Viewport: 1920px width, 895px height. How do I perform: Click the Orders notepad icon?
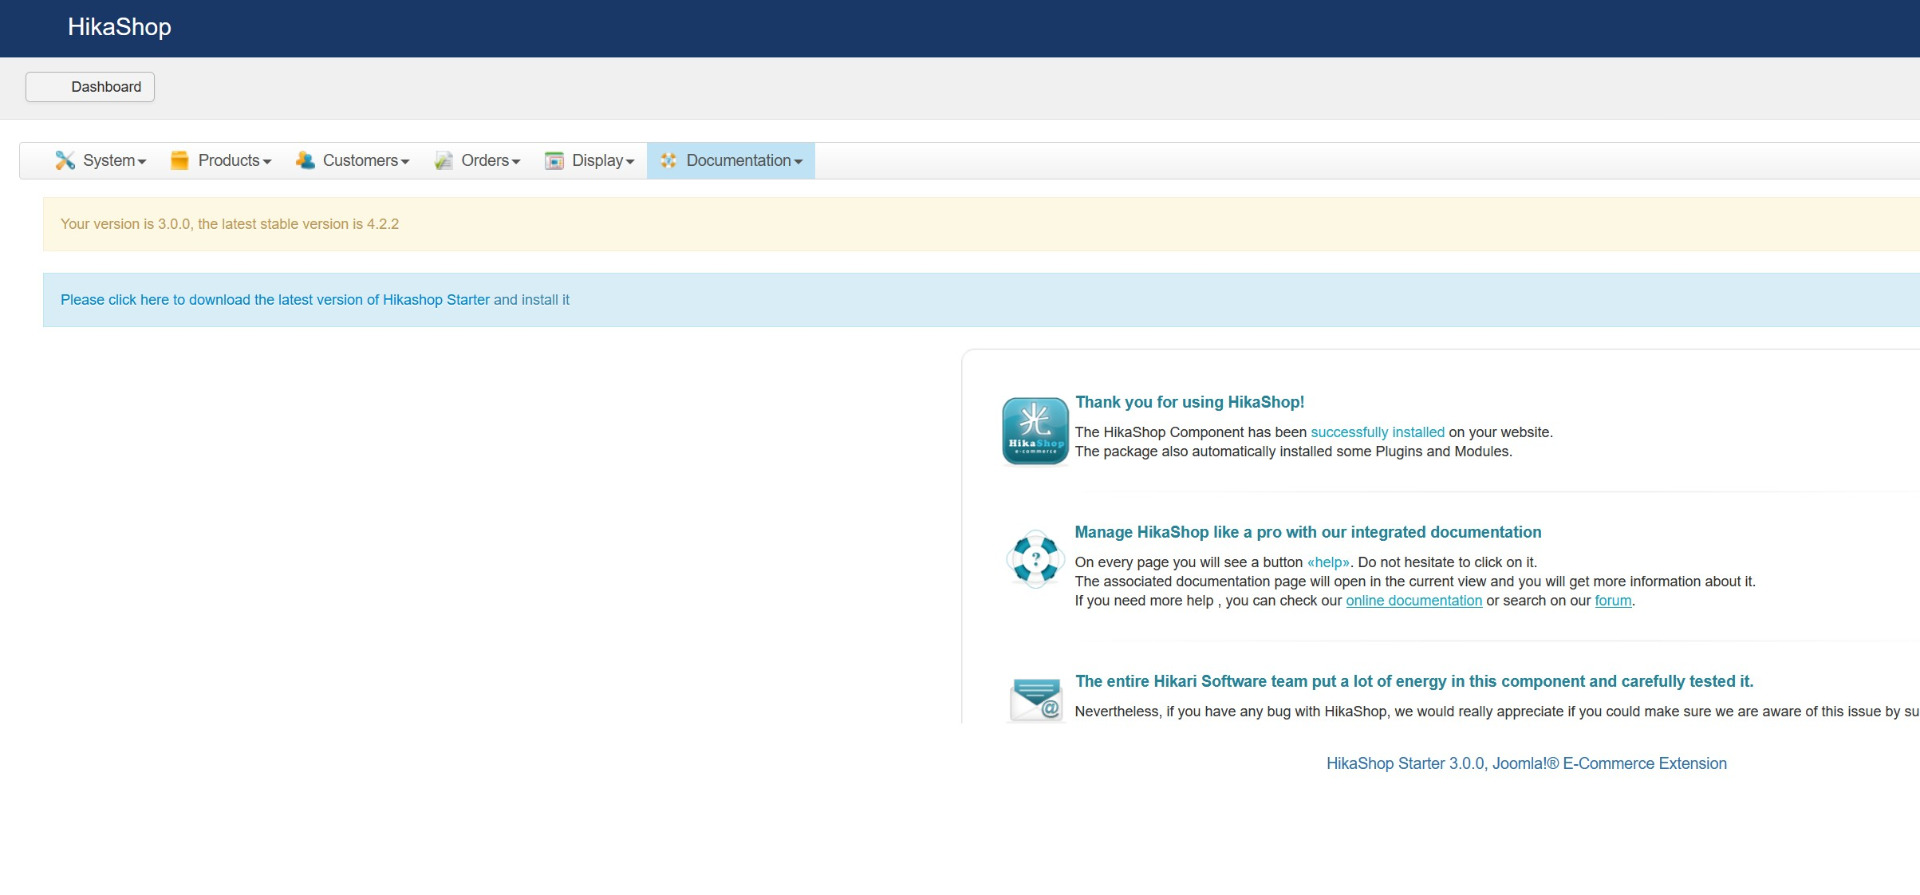443,160
